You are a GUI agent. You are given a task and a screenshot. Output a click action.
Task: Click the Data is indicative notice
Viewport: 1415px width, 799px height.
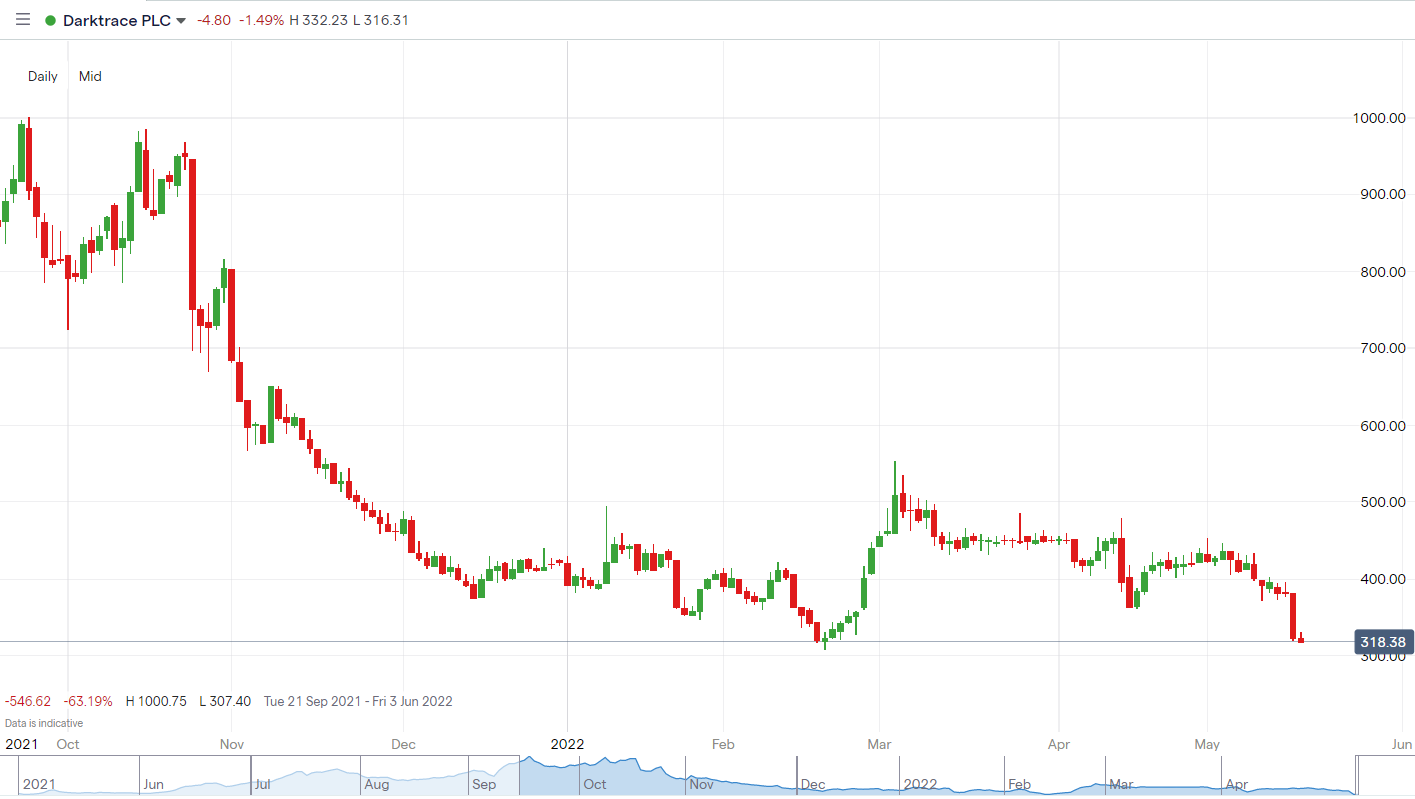[44, 723]
